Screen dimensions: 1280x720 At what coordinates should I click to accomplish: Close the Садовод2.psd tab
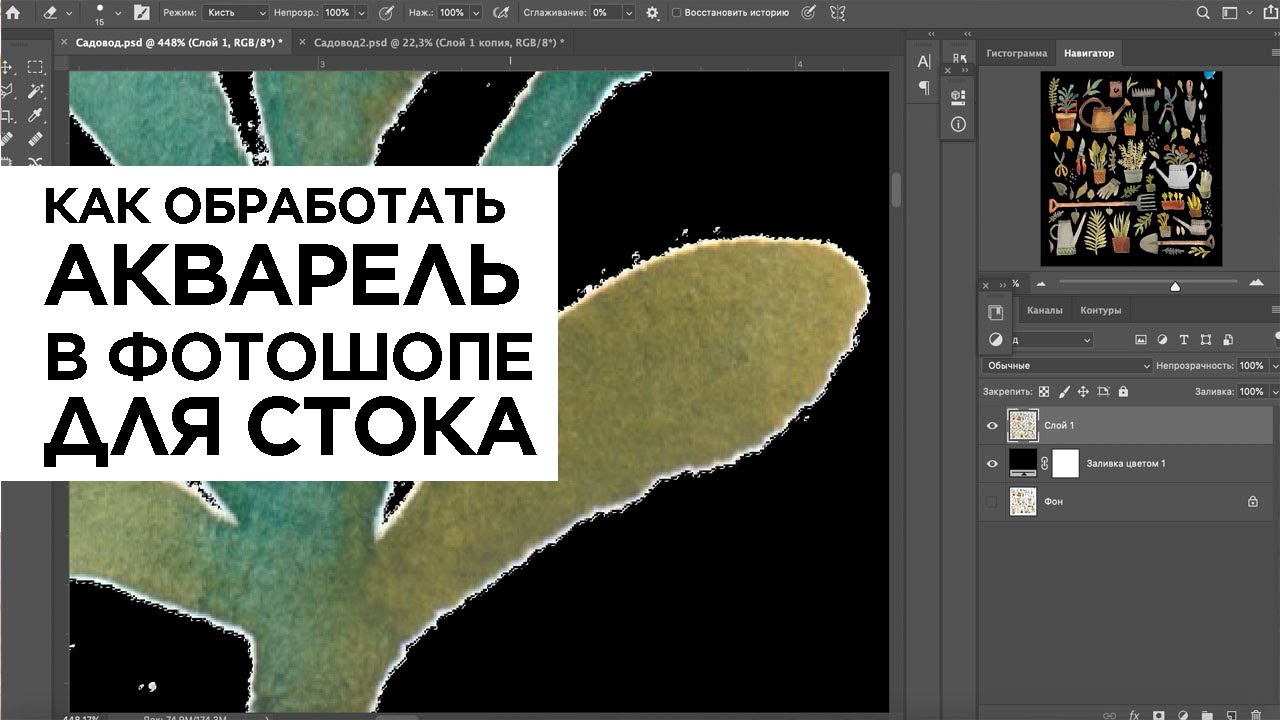coord(302,43)
